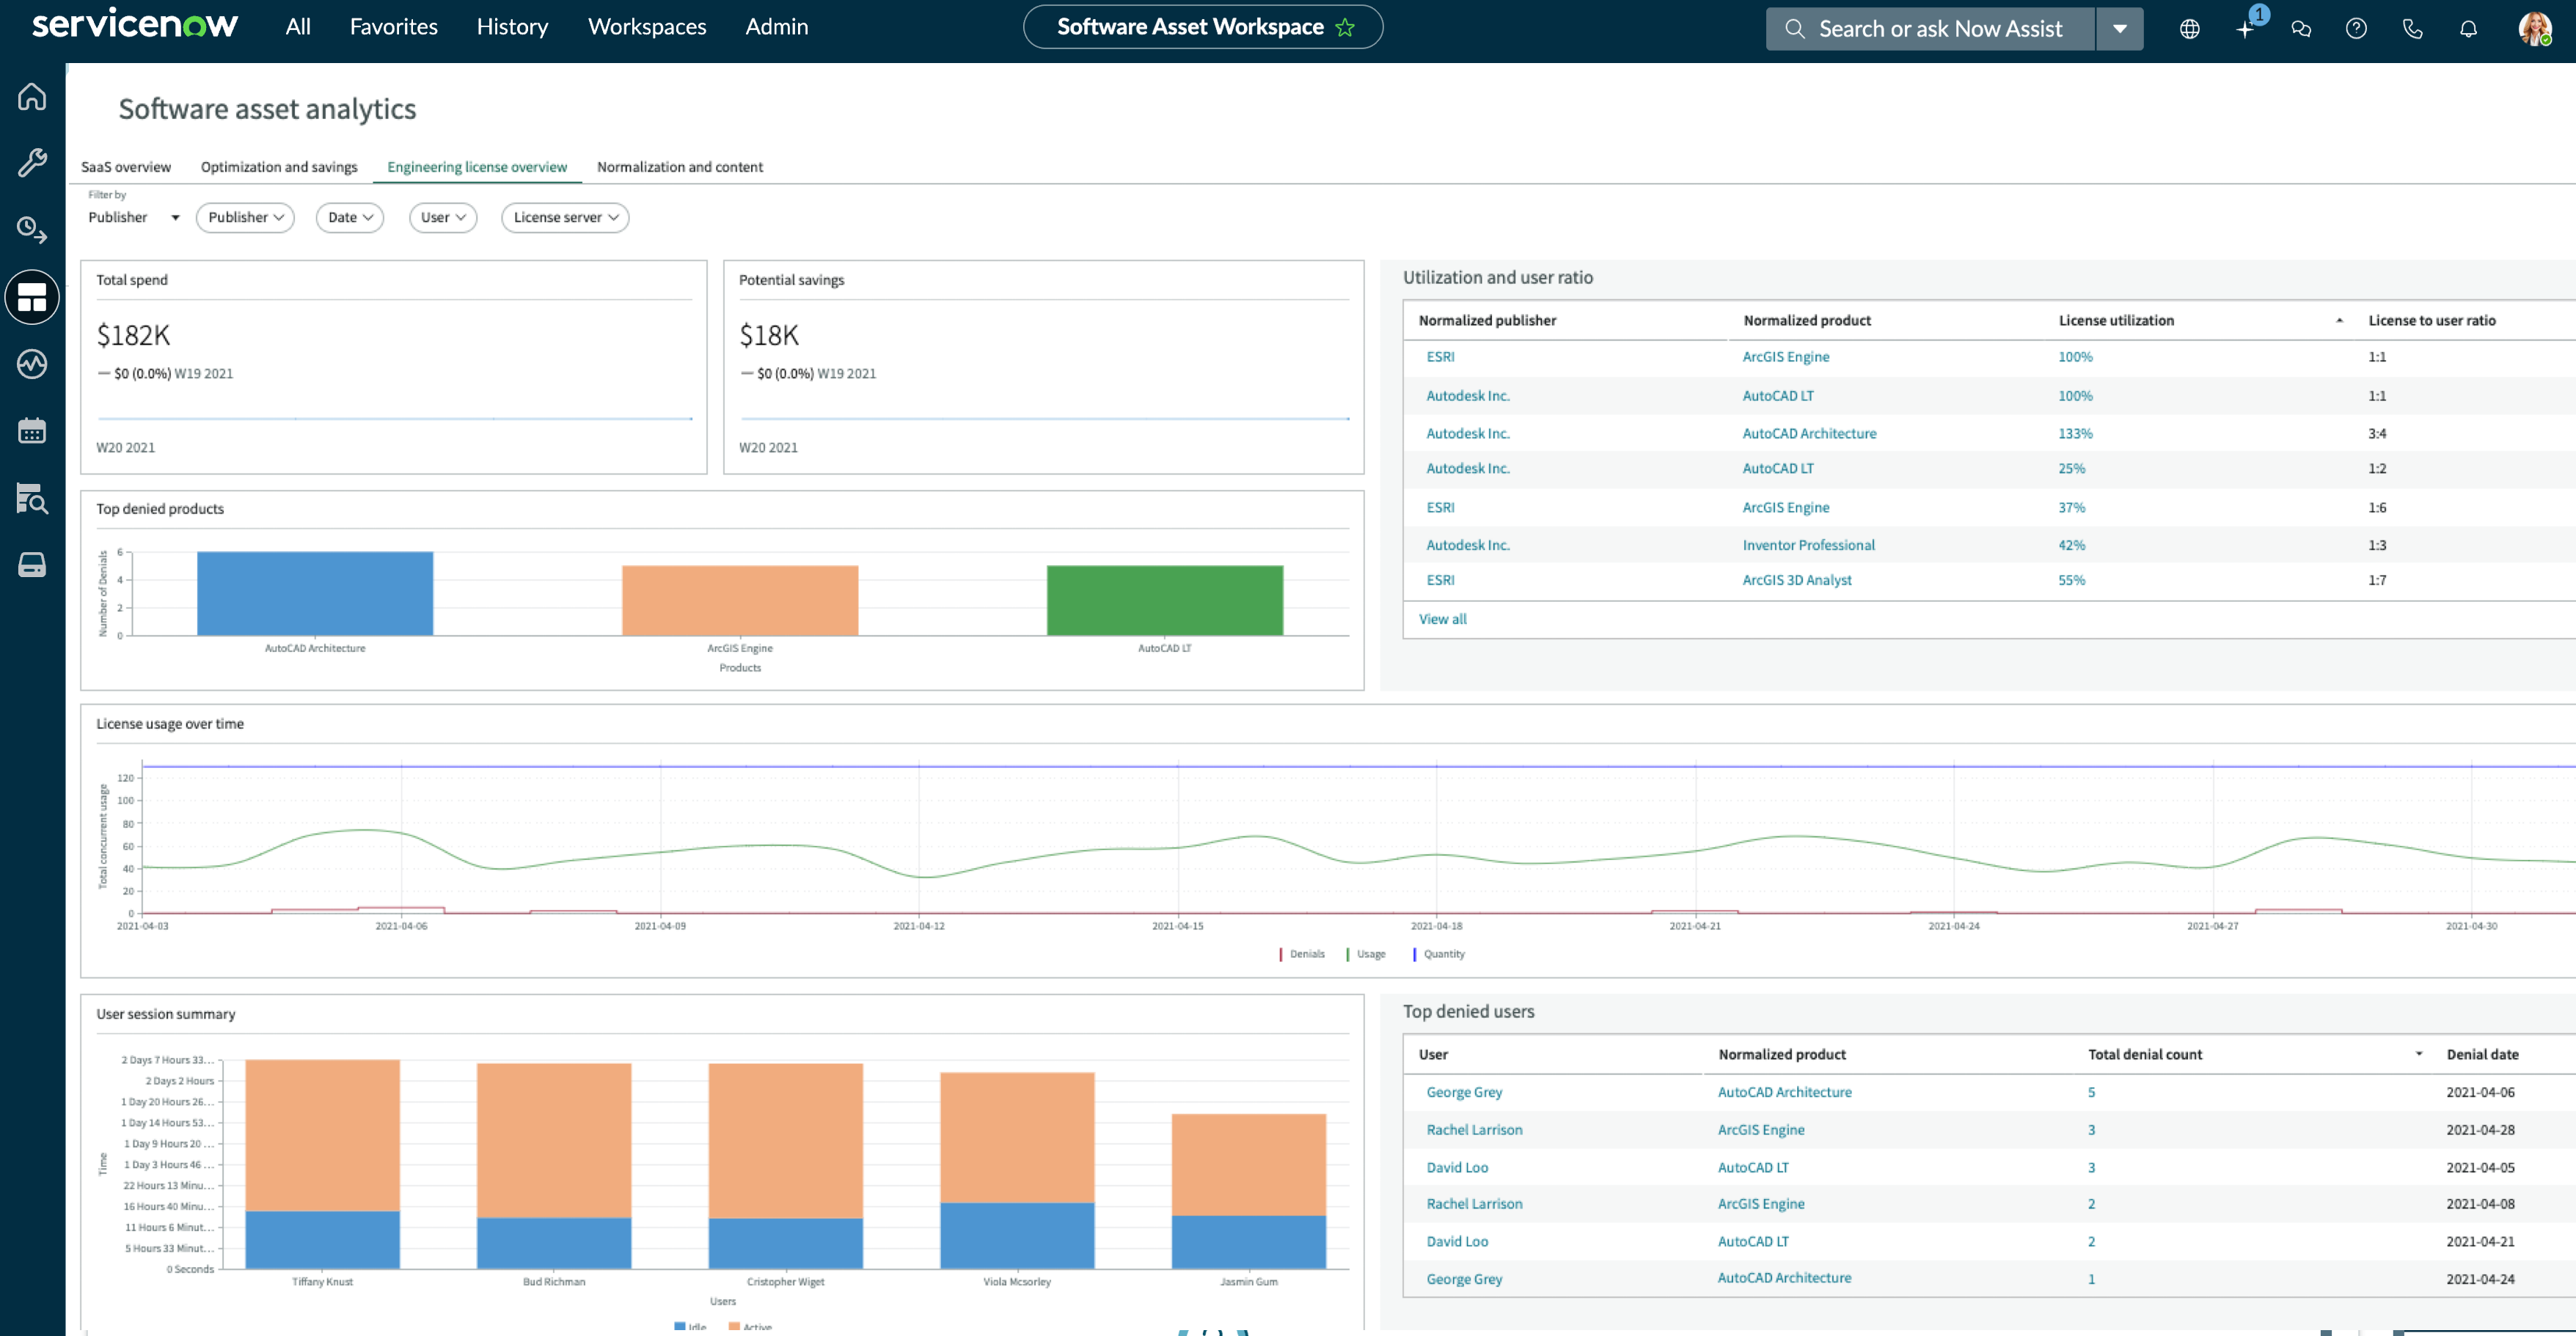The height and width of the screenshot is (1336, 2576).
Task: Open the chat conversations icon
Action: point(2301,29)
